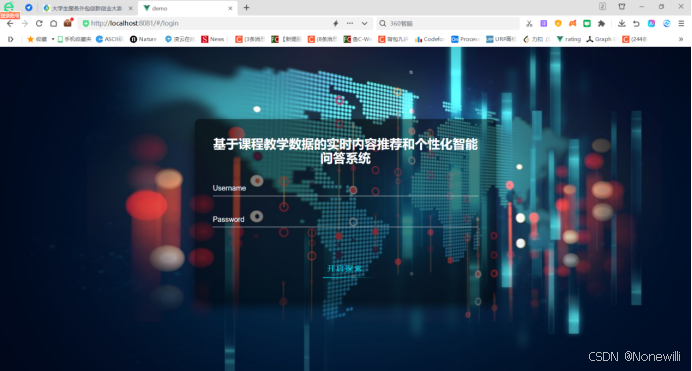The image size is (692, 371).
Task: Open the skin shirt icon in title bar
Action: [x=622, y=6]
